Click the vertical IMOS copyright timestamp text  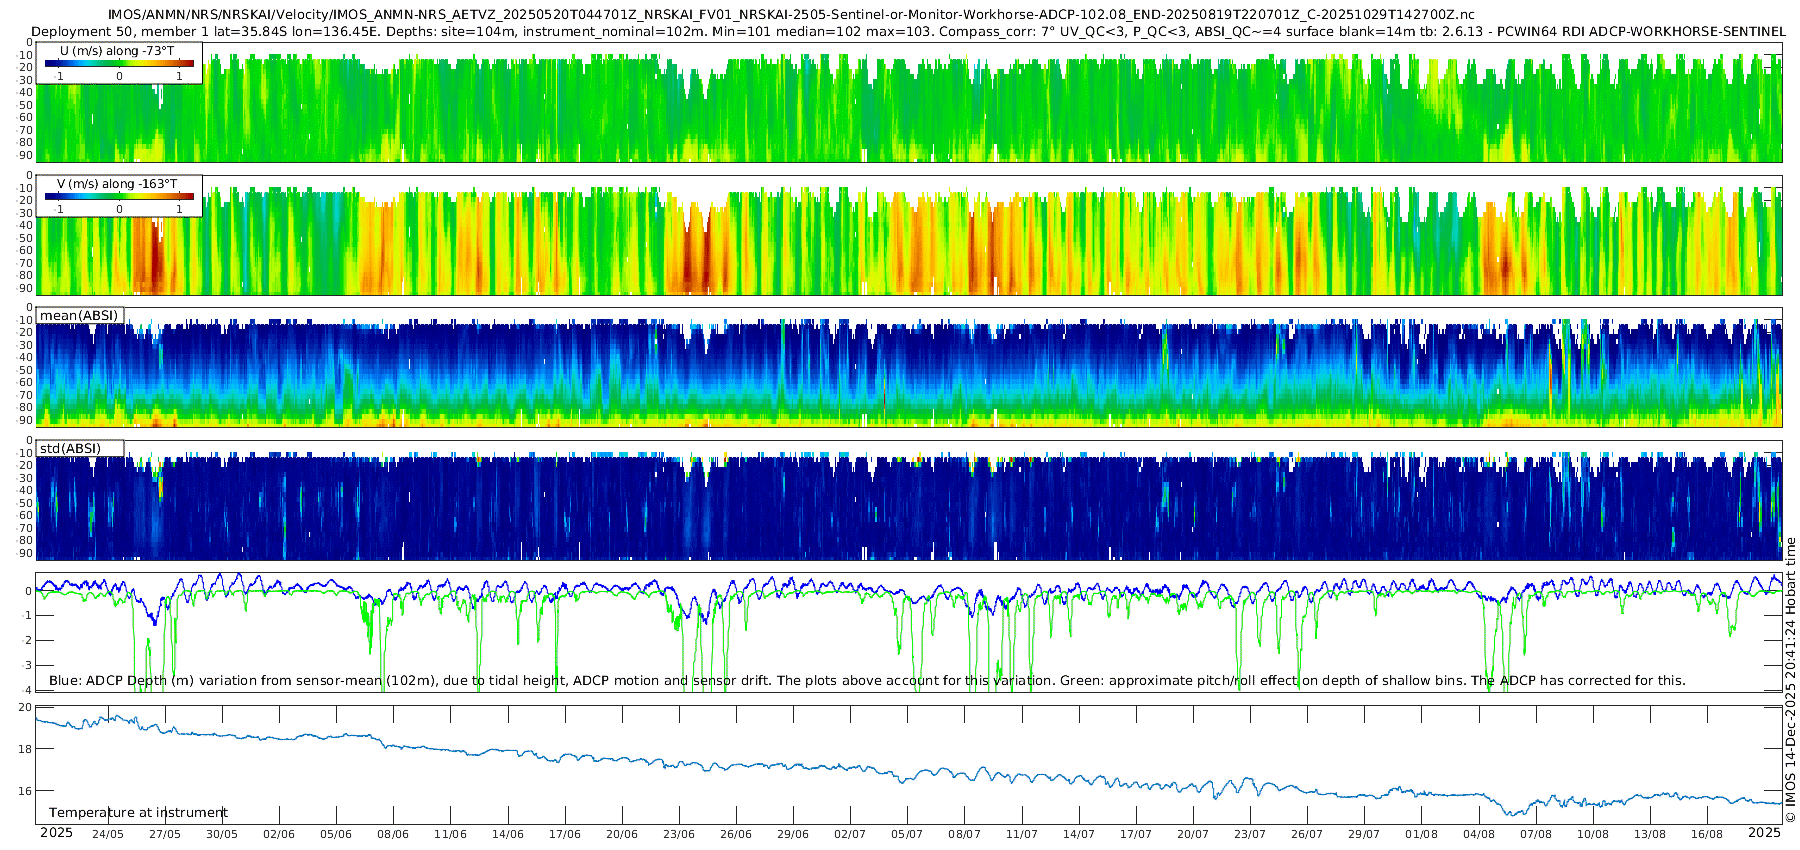pos(1790,680)
